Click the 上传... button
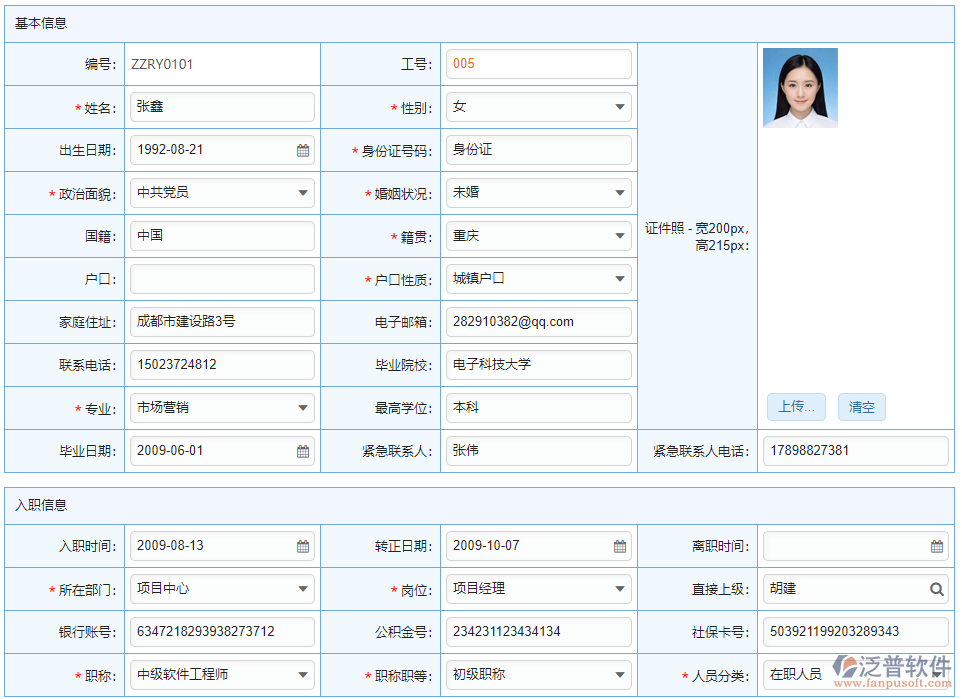 point(796,407)
